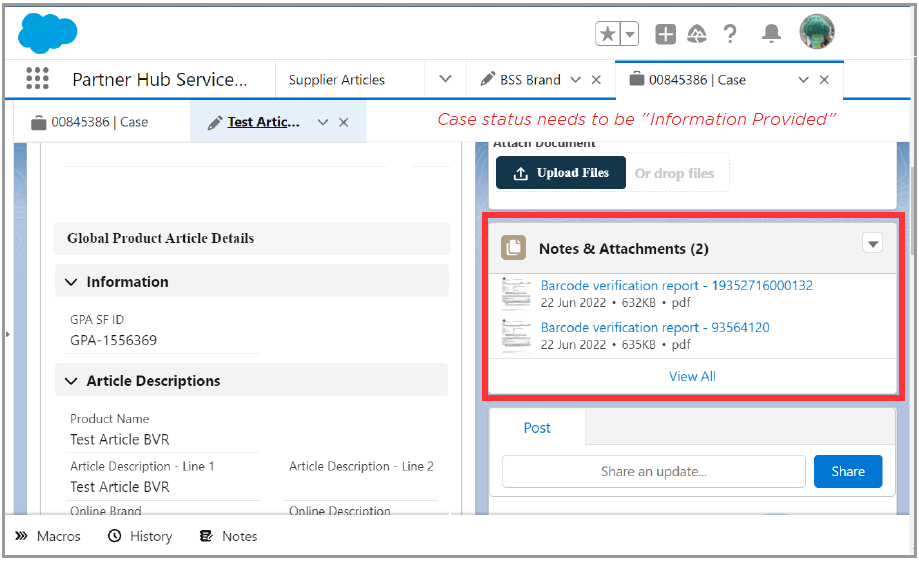This screenshot has width=919, height=562.
Task: Close the BSS Brand tab
Action: pyautogui.click(x=596, y=80)
